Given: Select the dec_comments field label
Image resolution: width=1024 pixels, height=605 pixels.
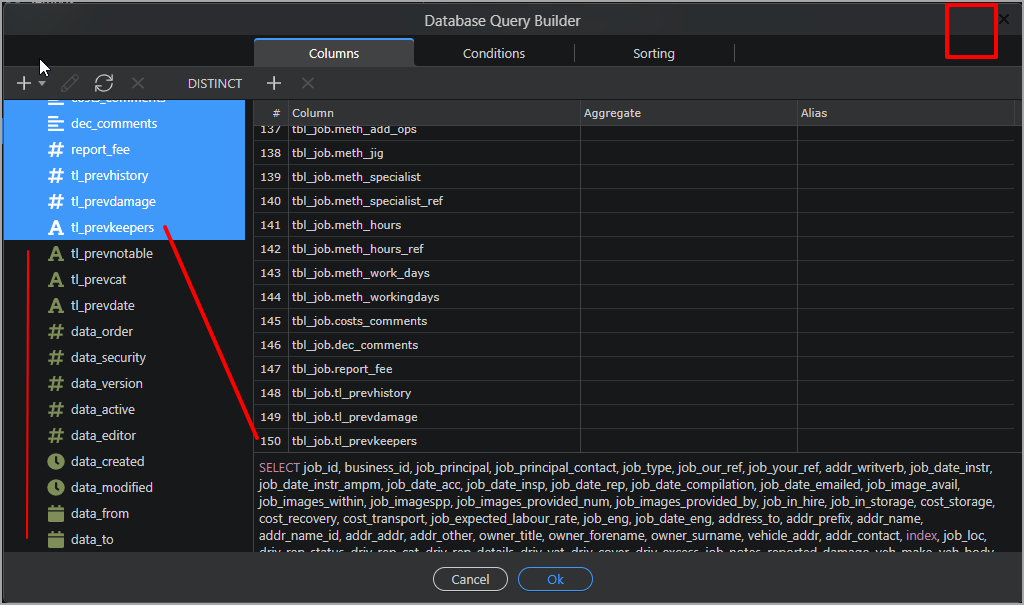Looking at the screenshot, I should click(x=114, y=123).
